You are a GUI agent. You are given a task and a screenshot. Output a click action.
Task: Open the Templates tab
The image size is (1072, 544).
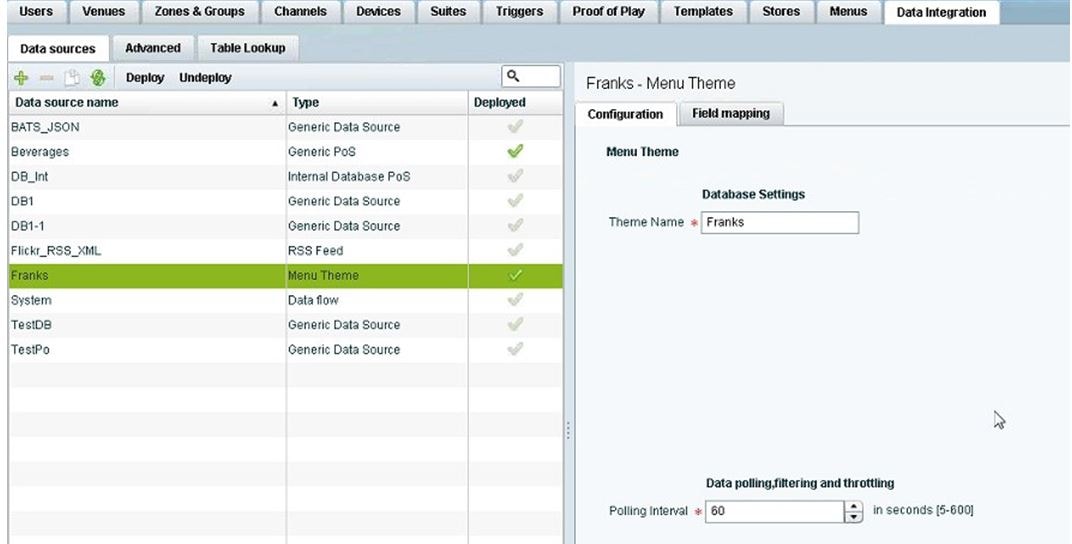point(703,12)
